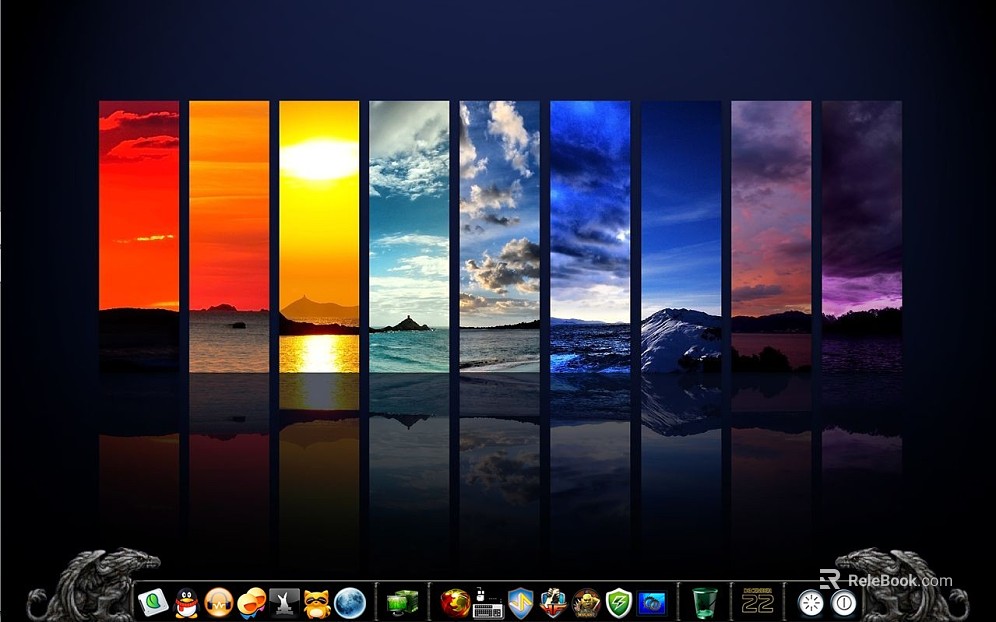The width and height of the screenshot is (996, 622).
Task: Open the blue shield with yellow arrow
Action: [521, 602]
